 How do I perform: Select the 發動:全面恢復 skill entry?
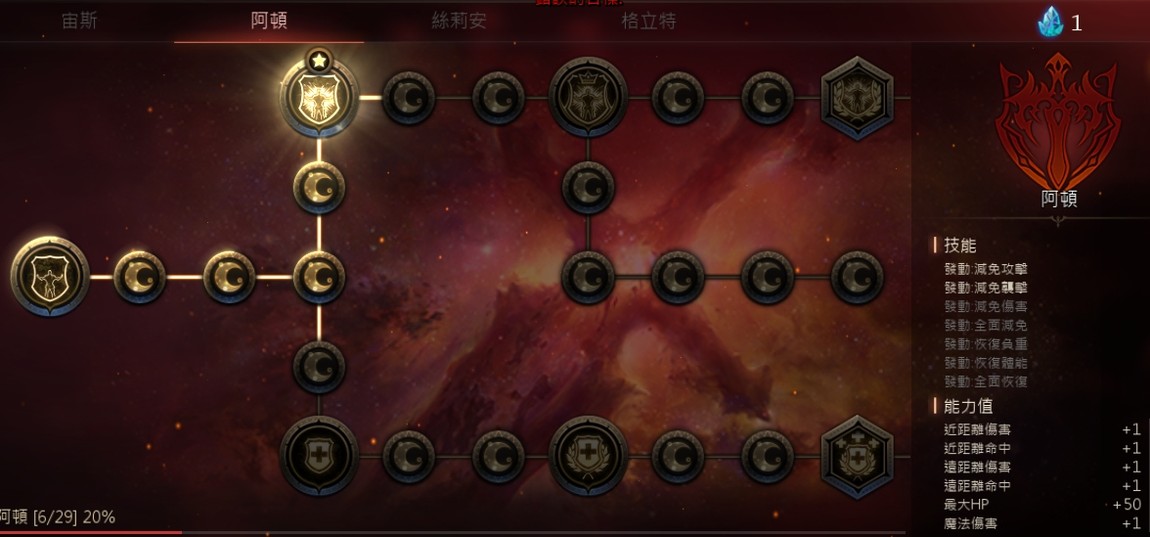tap(986, 381)
